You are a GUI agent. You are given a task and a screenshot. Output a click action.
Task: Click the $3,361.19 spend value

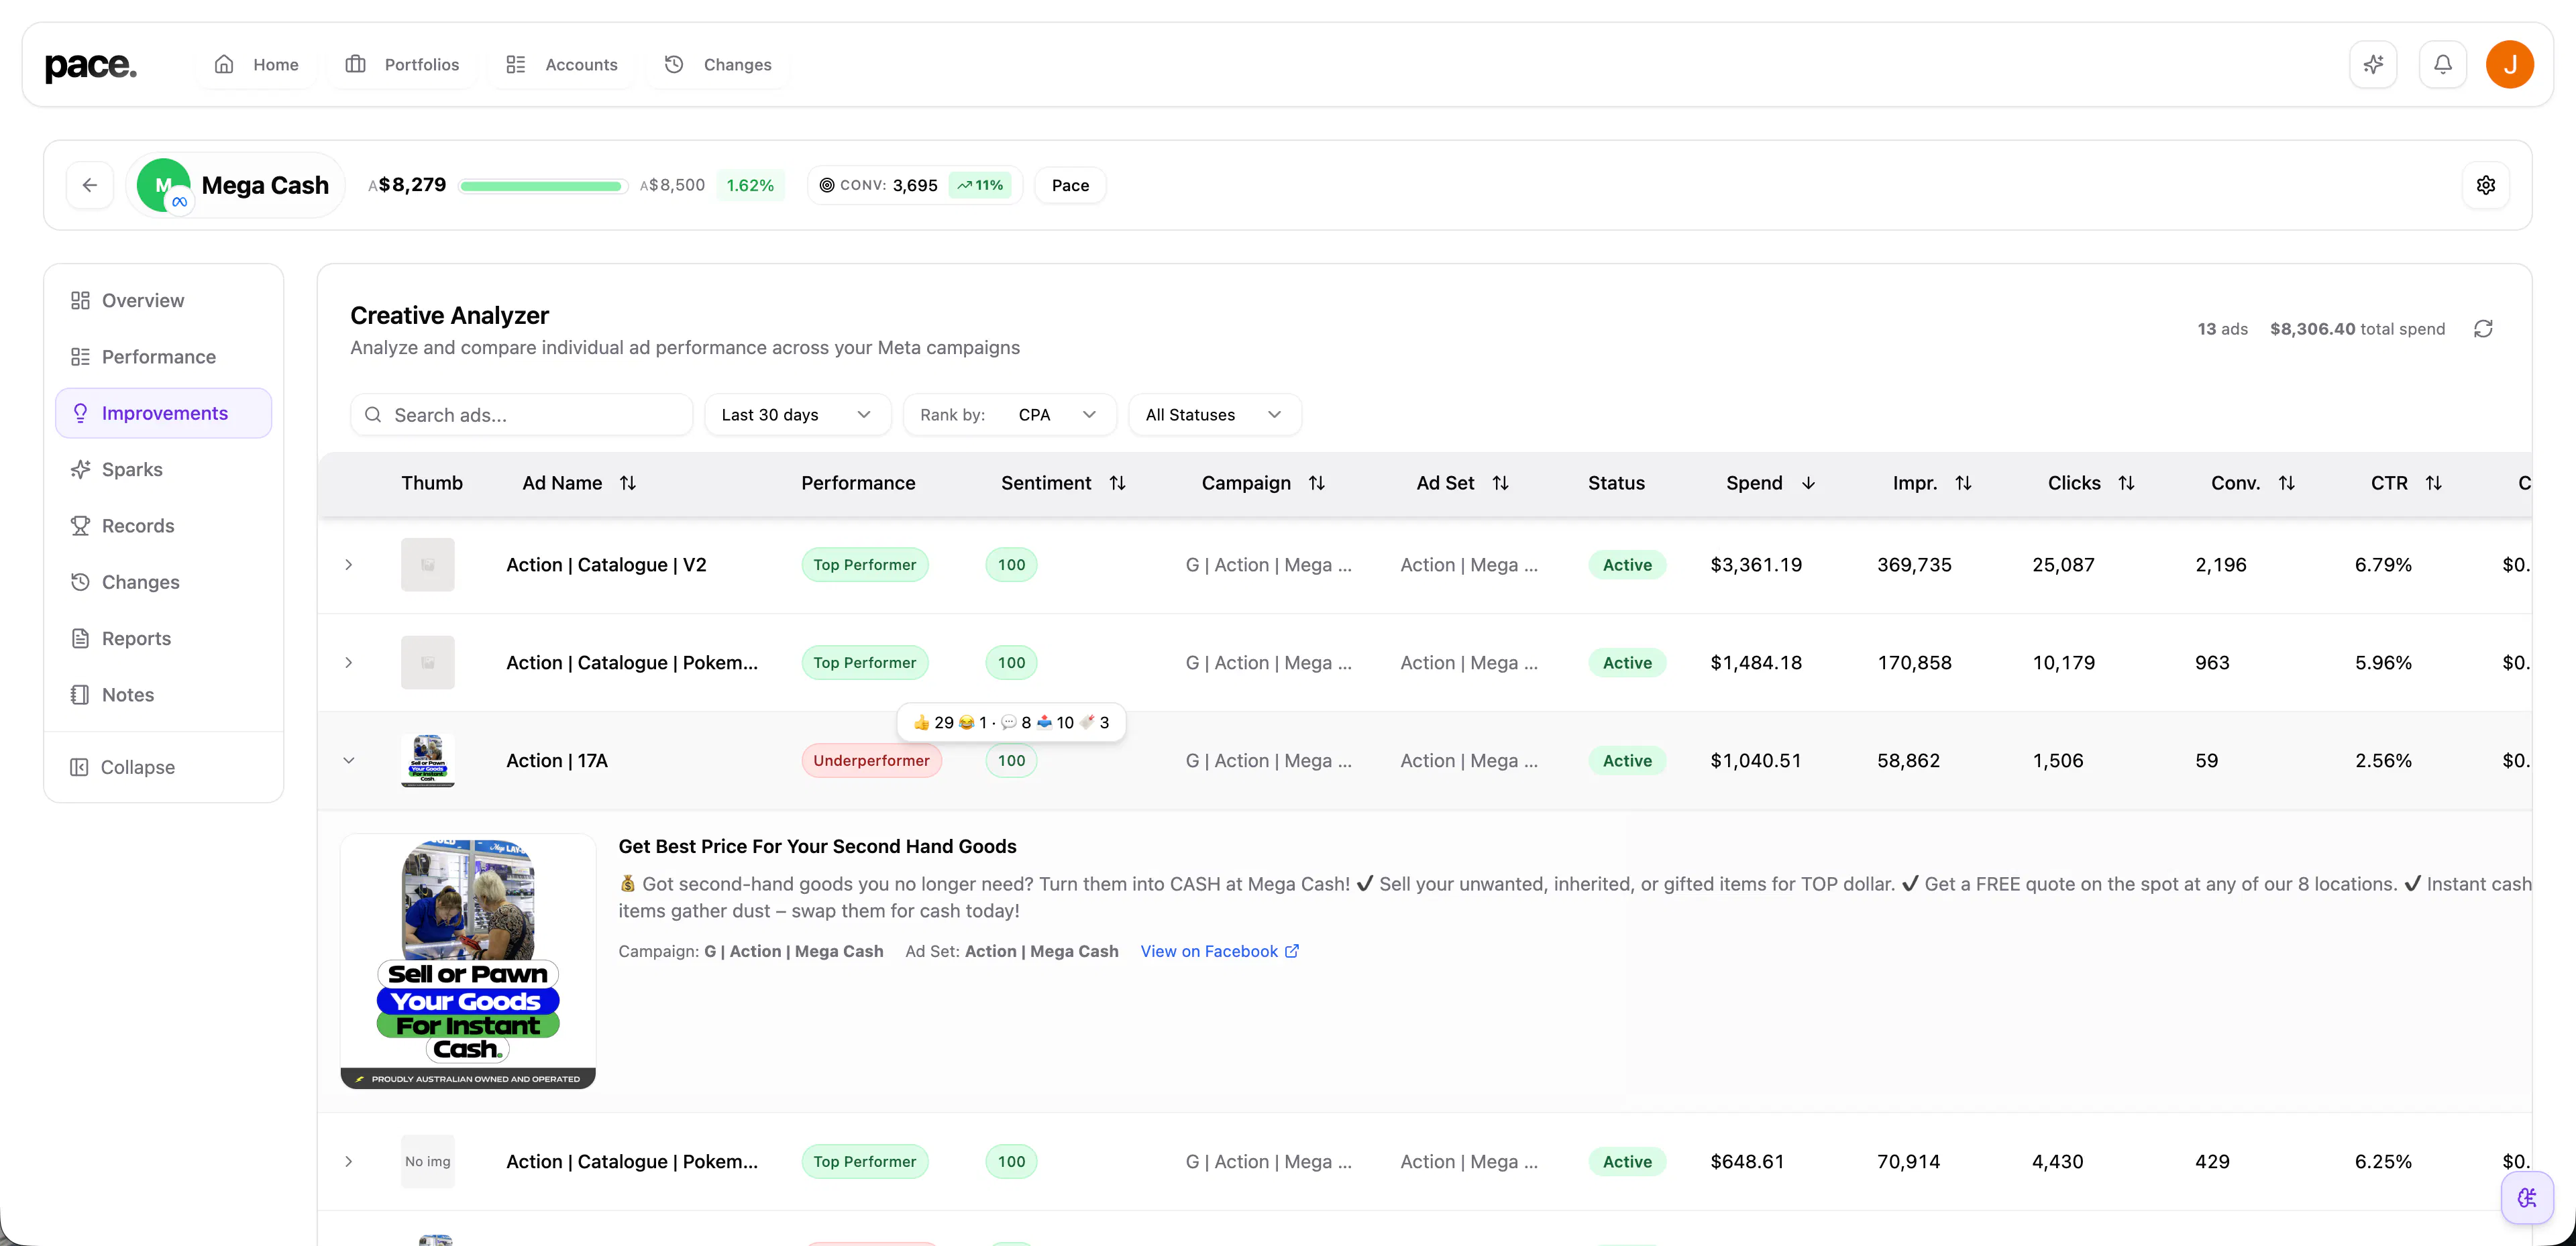pyautogui.click(x=1756, y=565)
